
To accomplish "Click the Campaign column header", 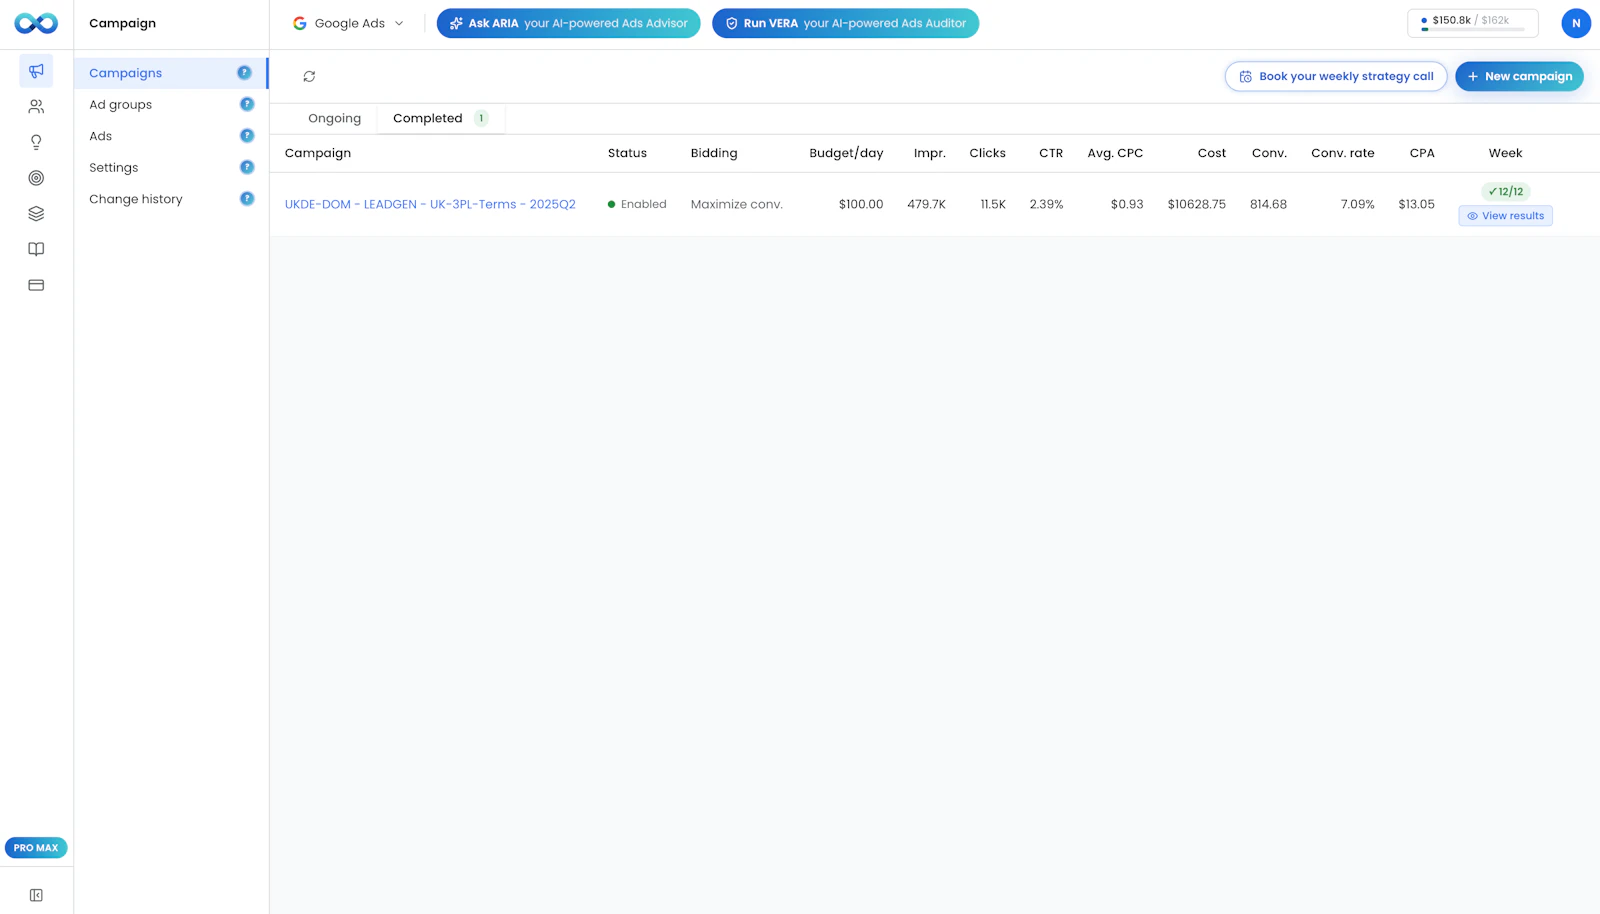I will tap(318, 153).
